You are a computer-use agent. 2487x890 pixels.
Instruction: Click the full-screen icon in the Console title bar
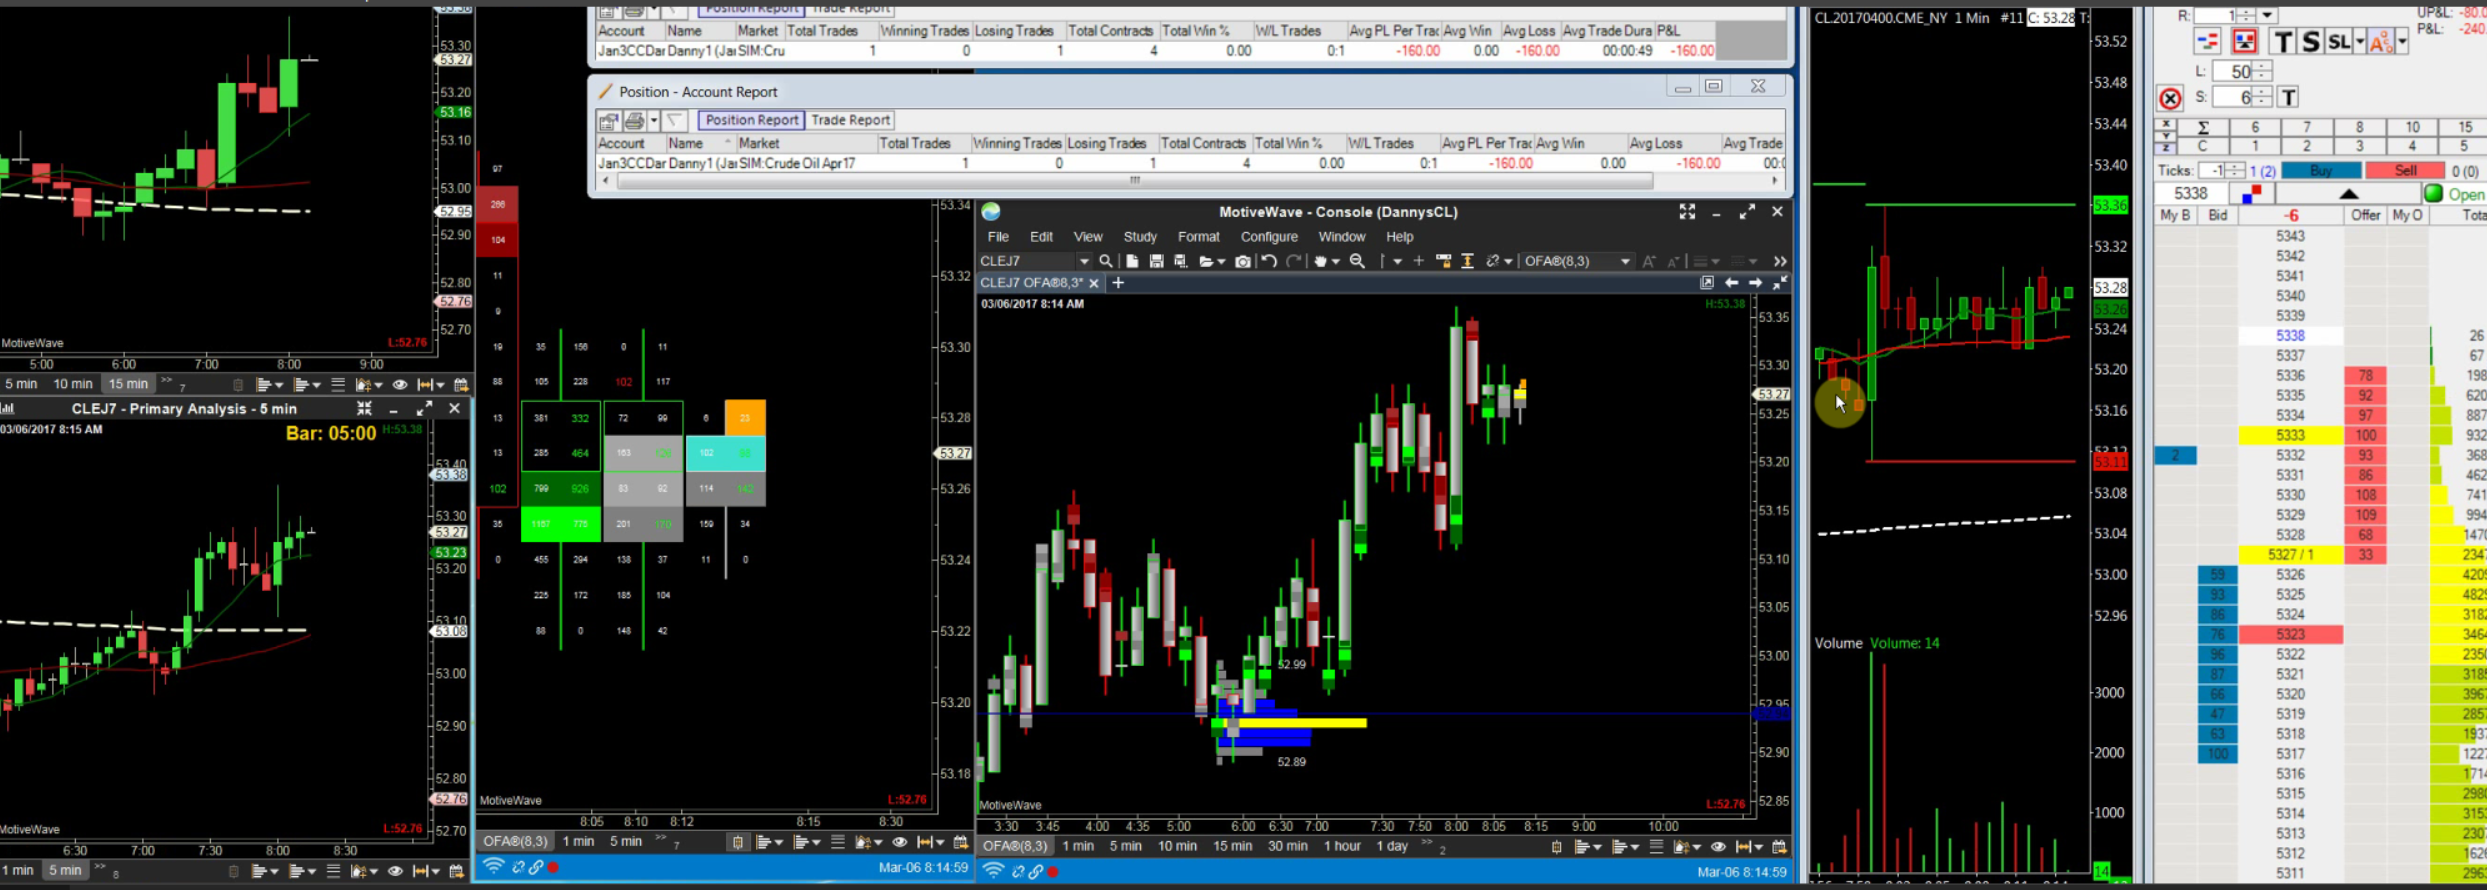(x=1687, y=211)
